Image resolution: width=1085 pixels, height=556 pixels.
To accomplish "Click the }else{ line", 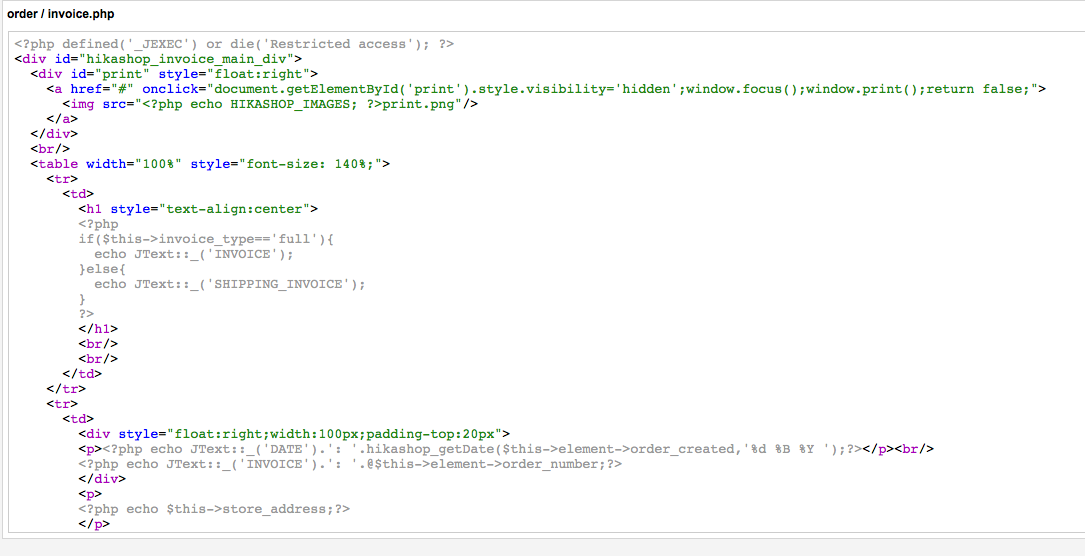I will pos(102,269).
